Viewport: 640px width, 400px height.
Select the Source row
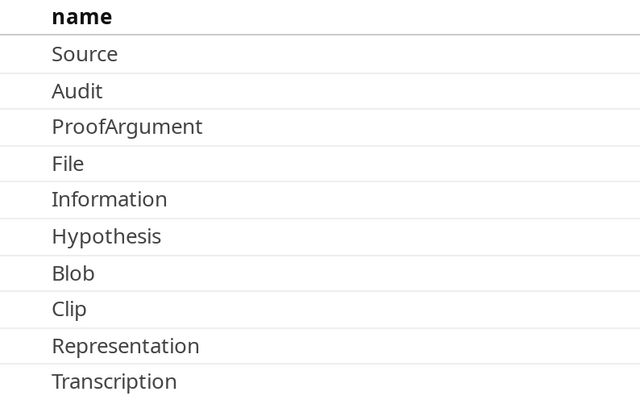coord(85,54)
